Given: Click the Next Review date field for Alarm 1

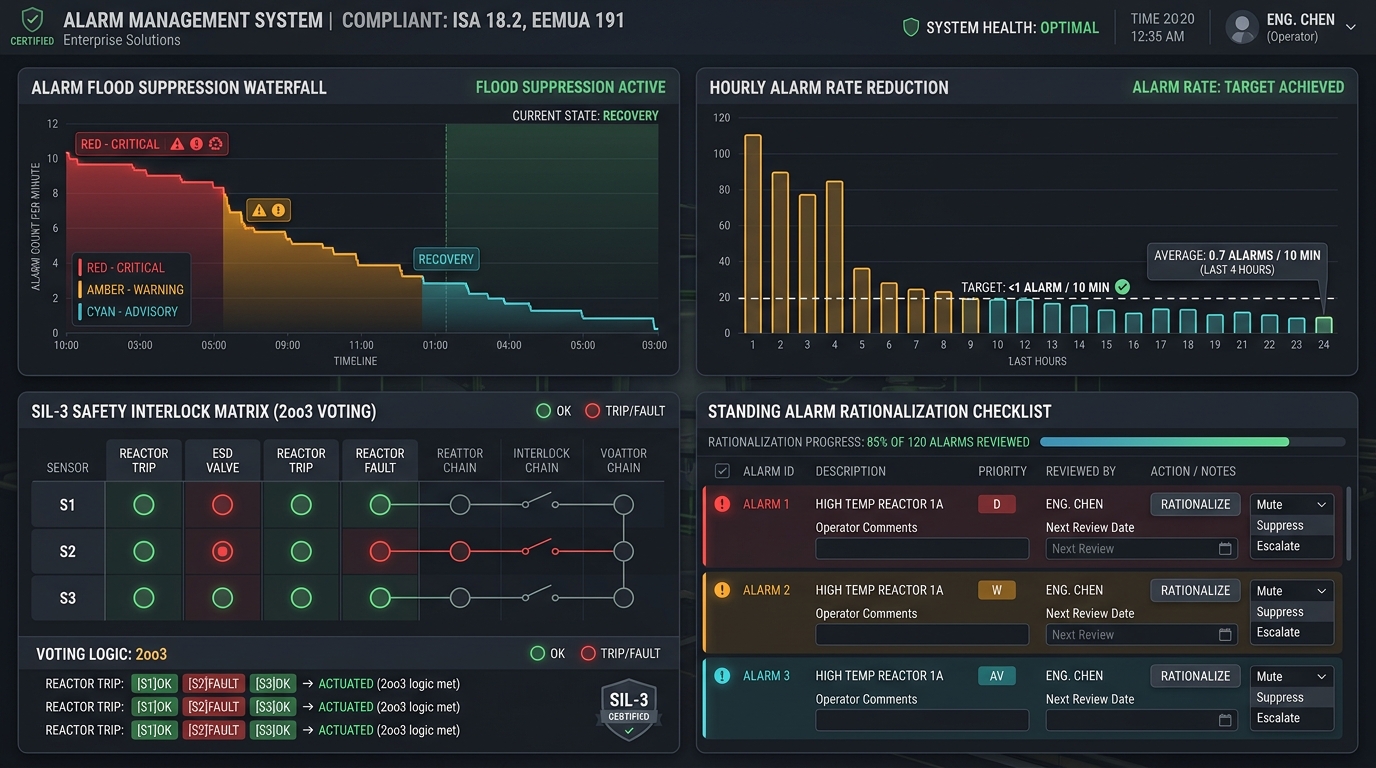Looking at the screenshot, I should [x=1142, y=548].
